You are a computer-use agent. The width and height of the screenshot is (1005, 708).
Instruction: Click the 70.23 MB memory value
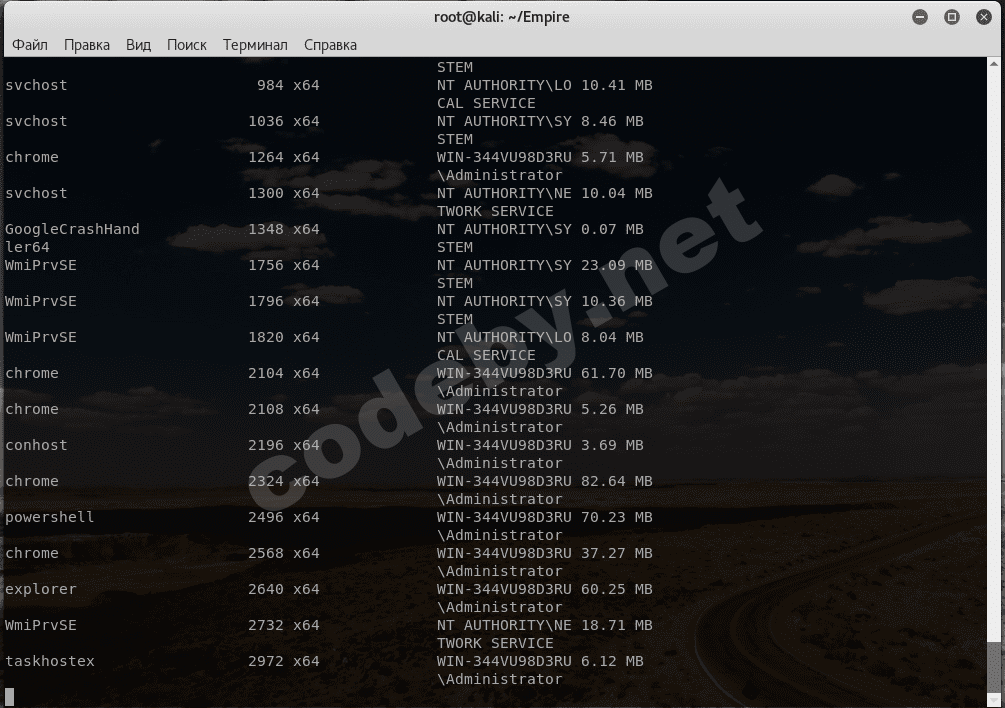[617, 517]
